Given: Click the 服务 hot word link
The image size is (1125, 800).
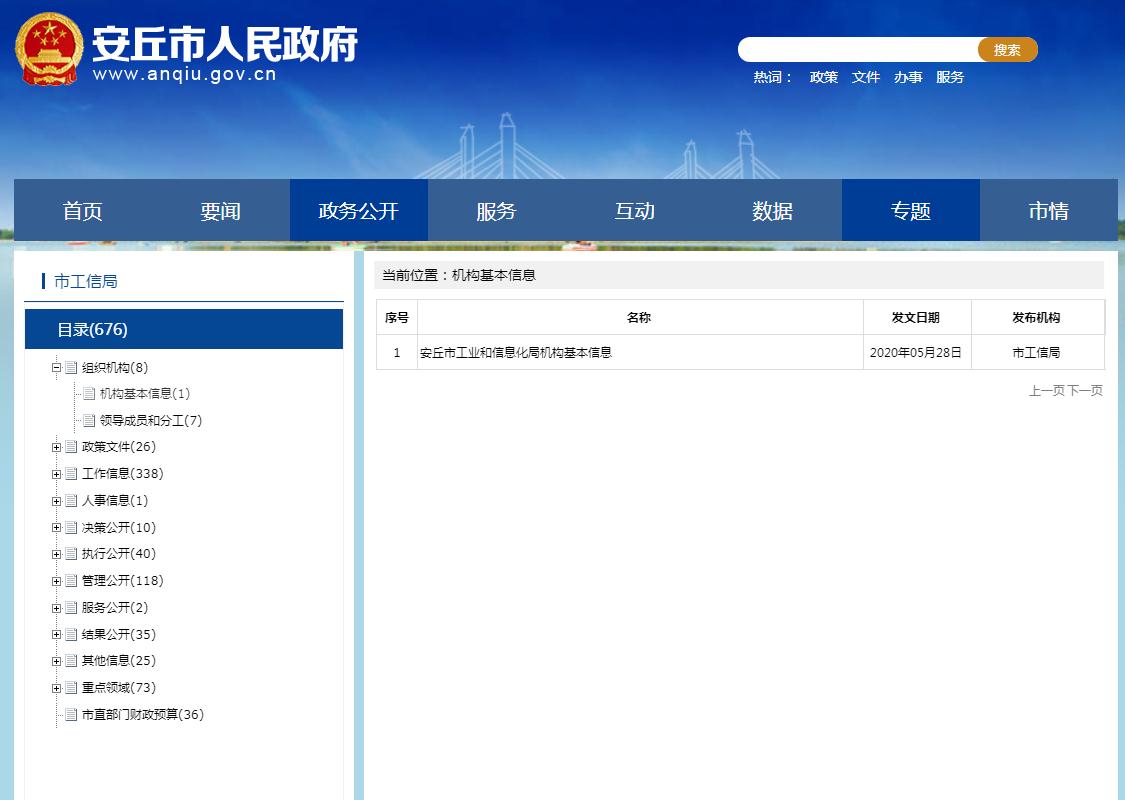Looking at the screenshot, I should 950,77.
